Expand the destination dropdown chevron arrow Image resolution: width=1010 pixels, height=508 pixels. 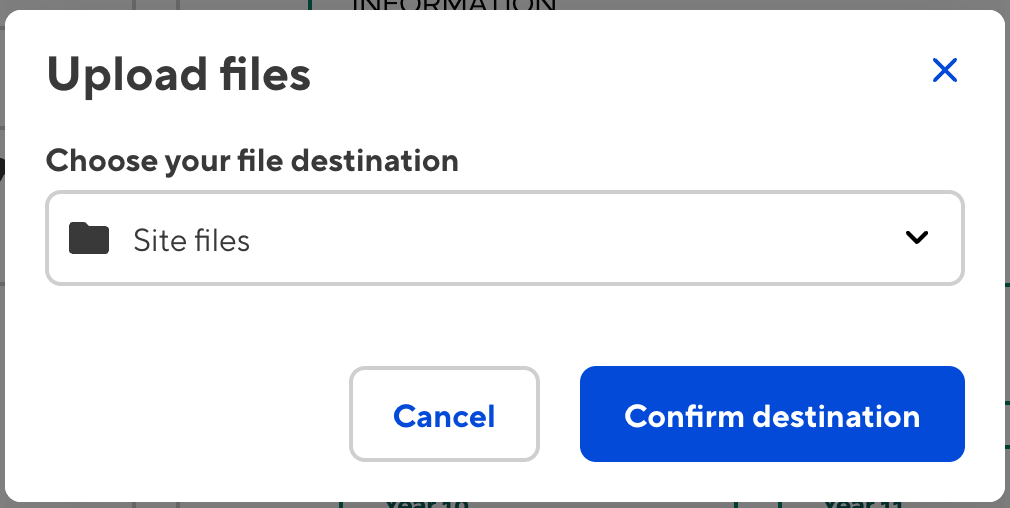(916, 238)
